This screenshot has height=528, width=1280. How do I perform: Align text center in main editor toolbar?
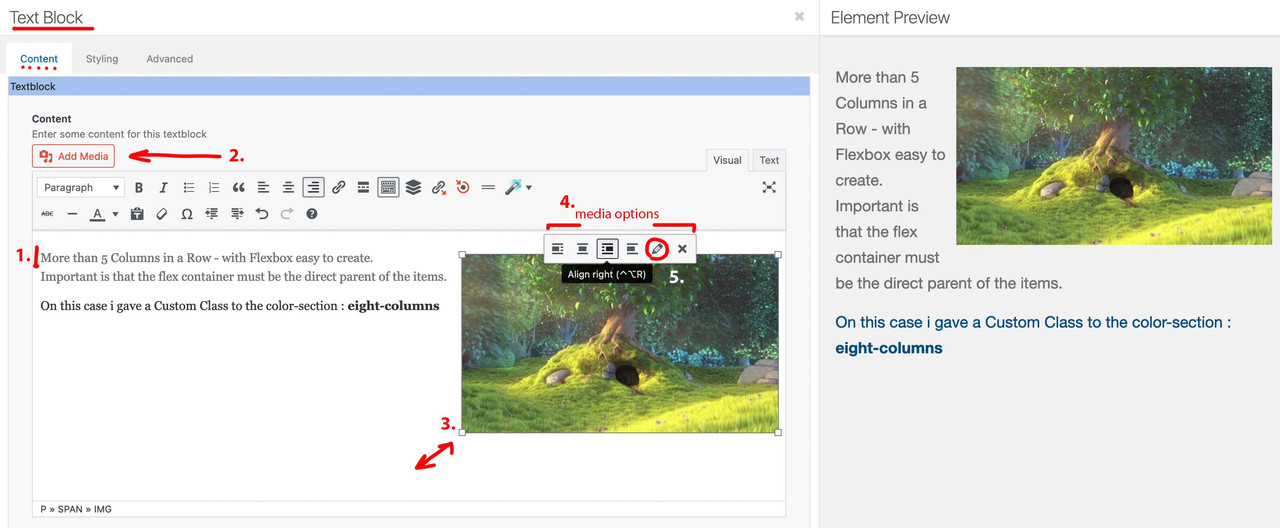click(289, 187)
